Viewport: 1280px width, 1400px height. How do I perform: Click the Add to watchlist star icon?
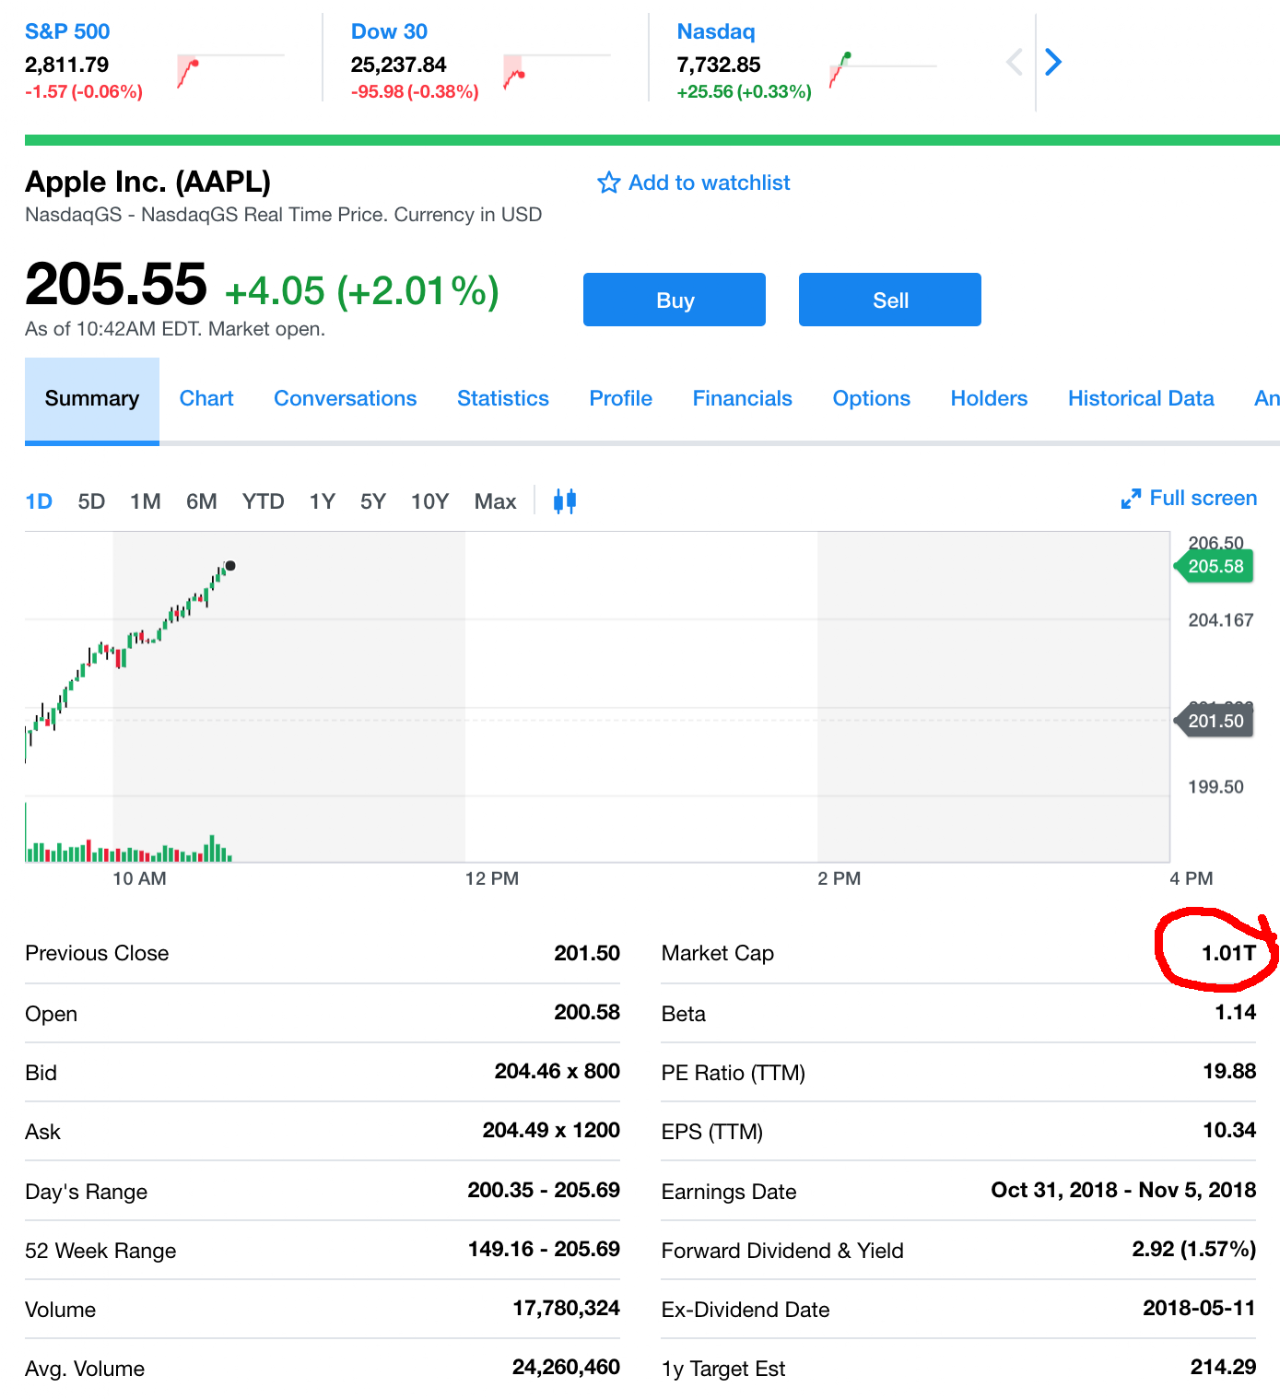pyautogui.click(x=608, y=182)
